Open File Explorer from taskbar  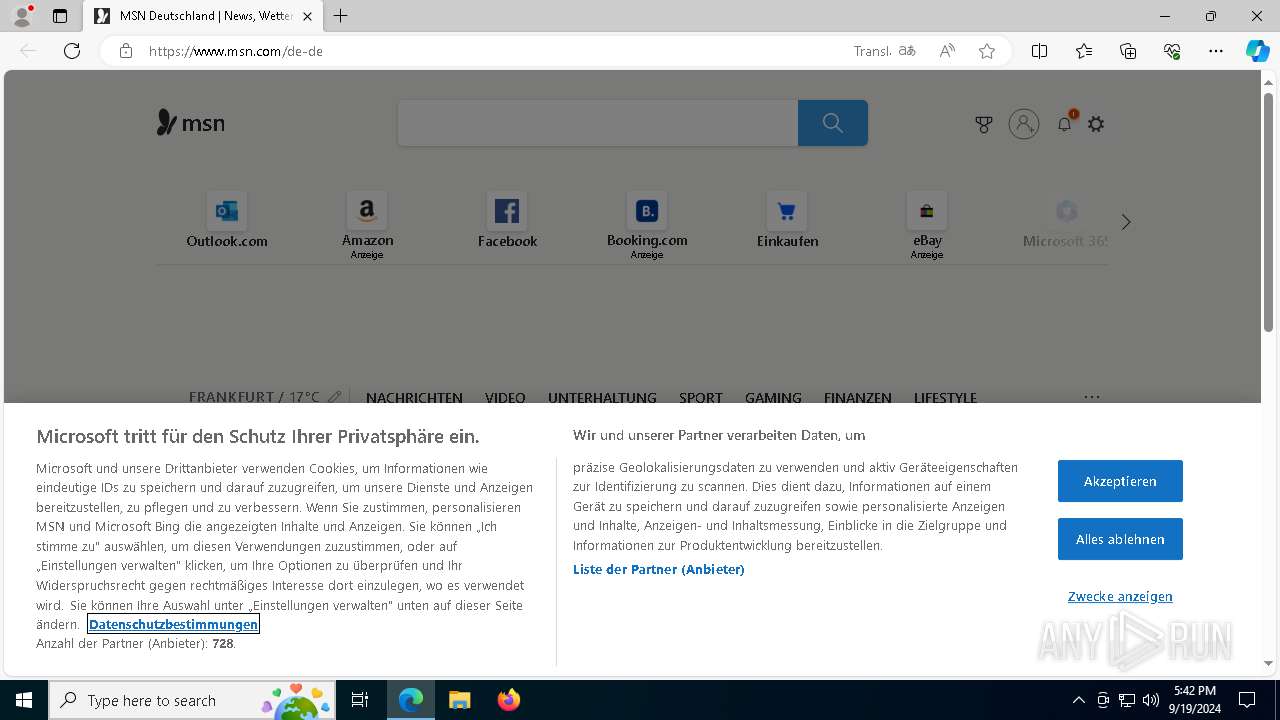pyautogui.click(x=459, y=700)
